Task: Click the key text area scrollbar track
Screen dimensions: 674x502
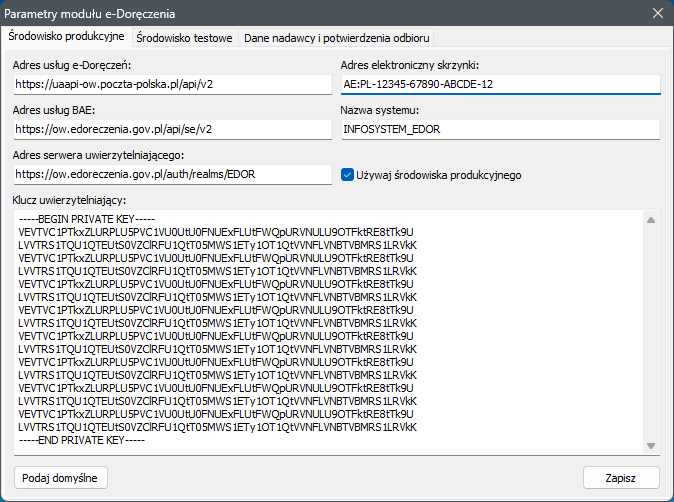Action: coord(650,330)
